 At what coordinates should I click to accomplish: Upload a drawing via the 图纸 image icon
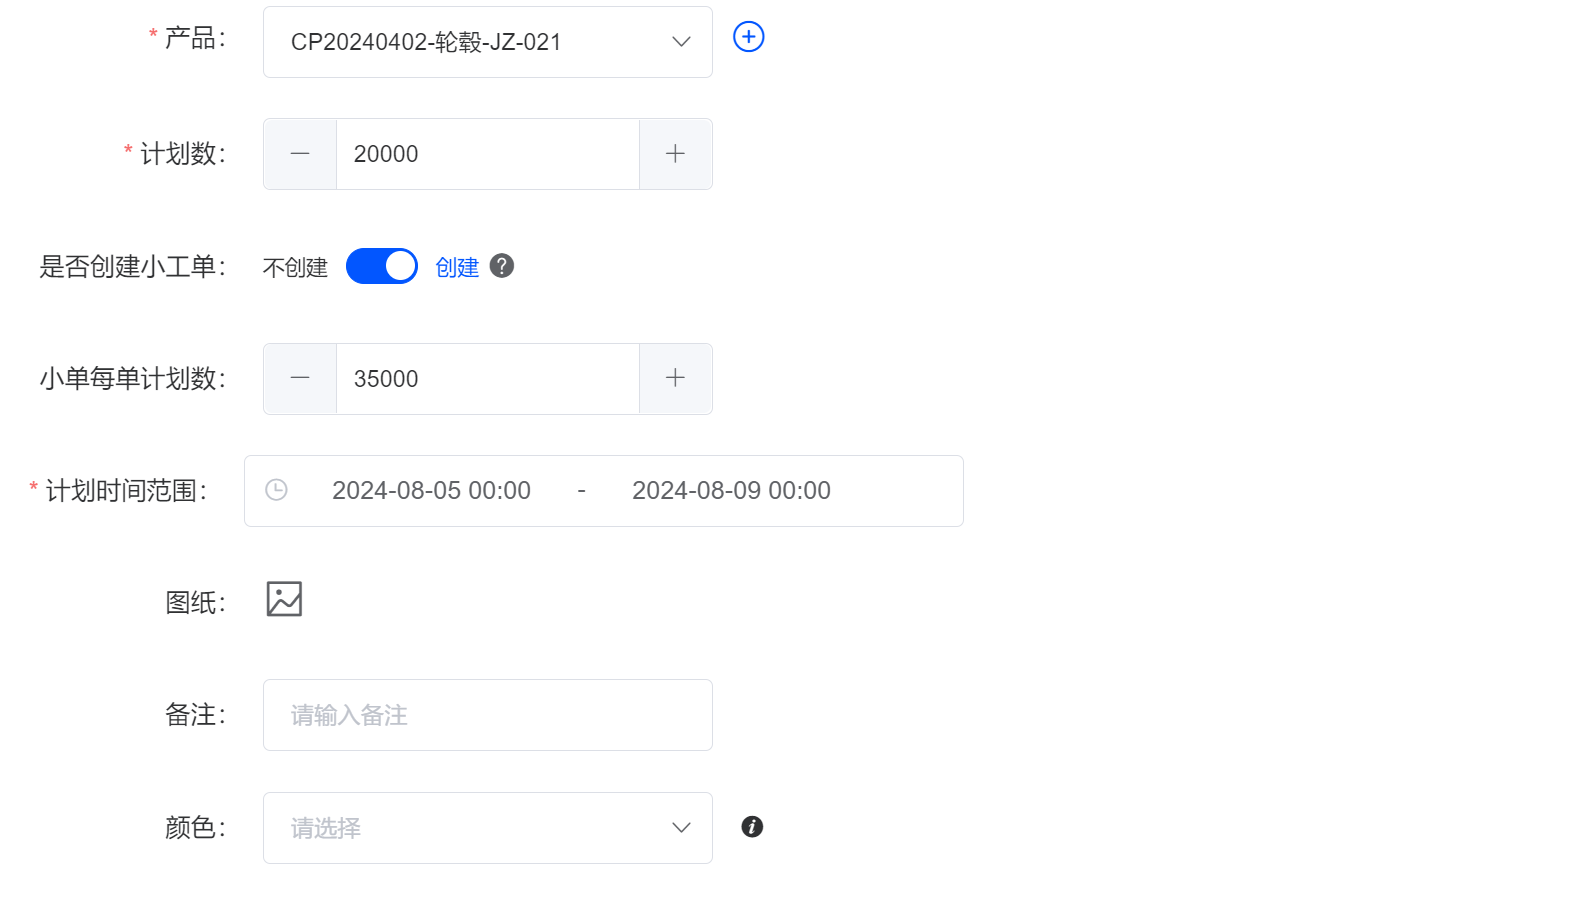[284, 599]
